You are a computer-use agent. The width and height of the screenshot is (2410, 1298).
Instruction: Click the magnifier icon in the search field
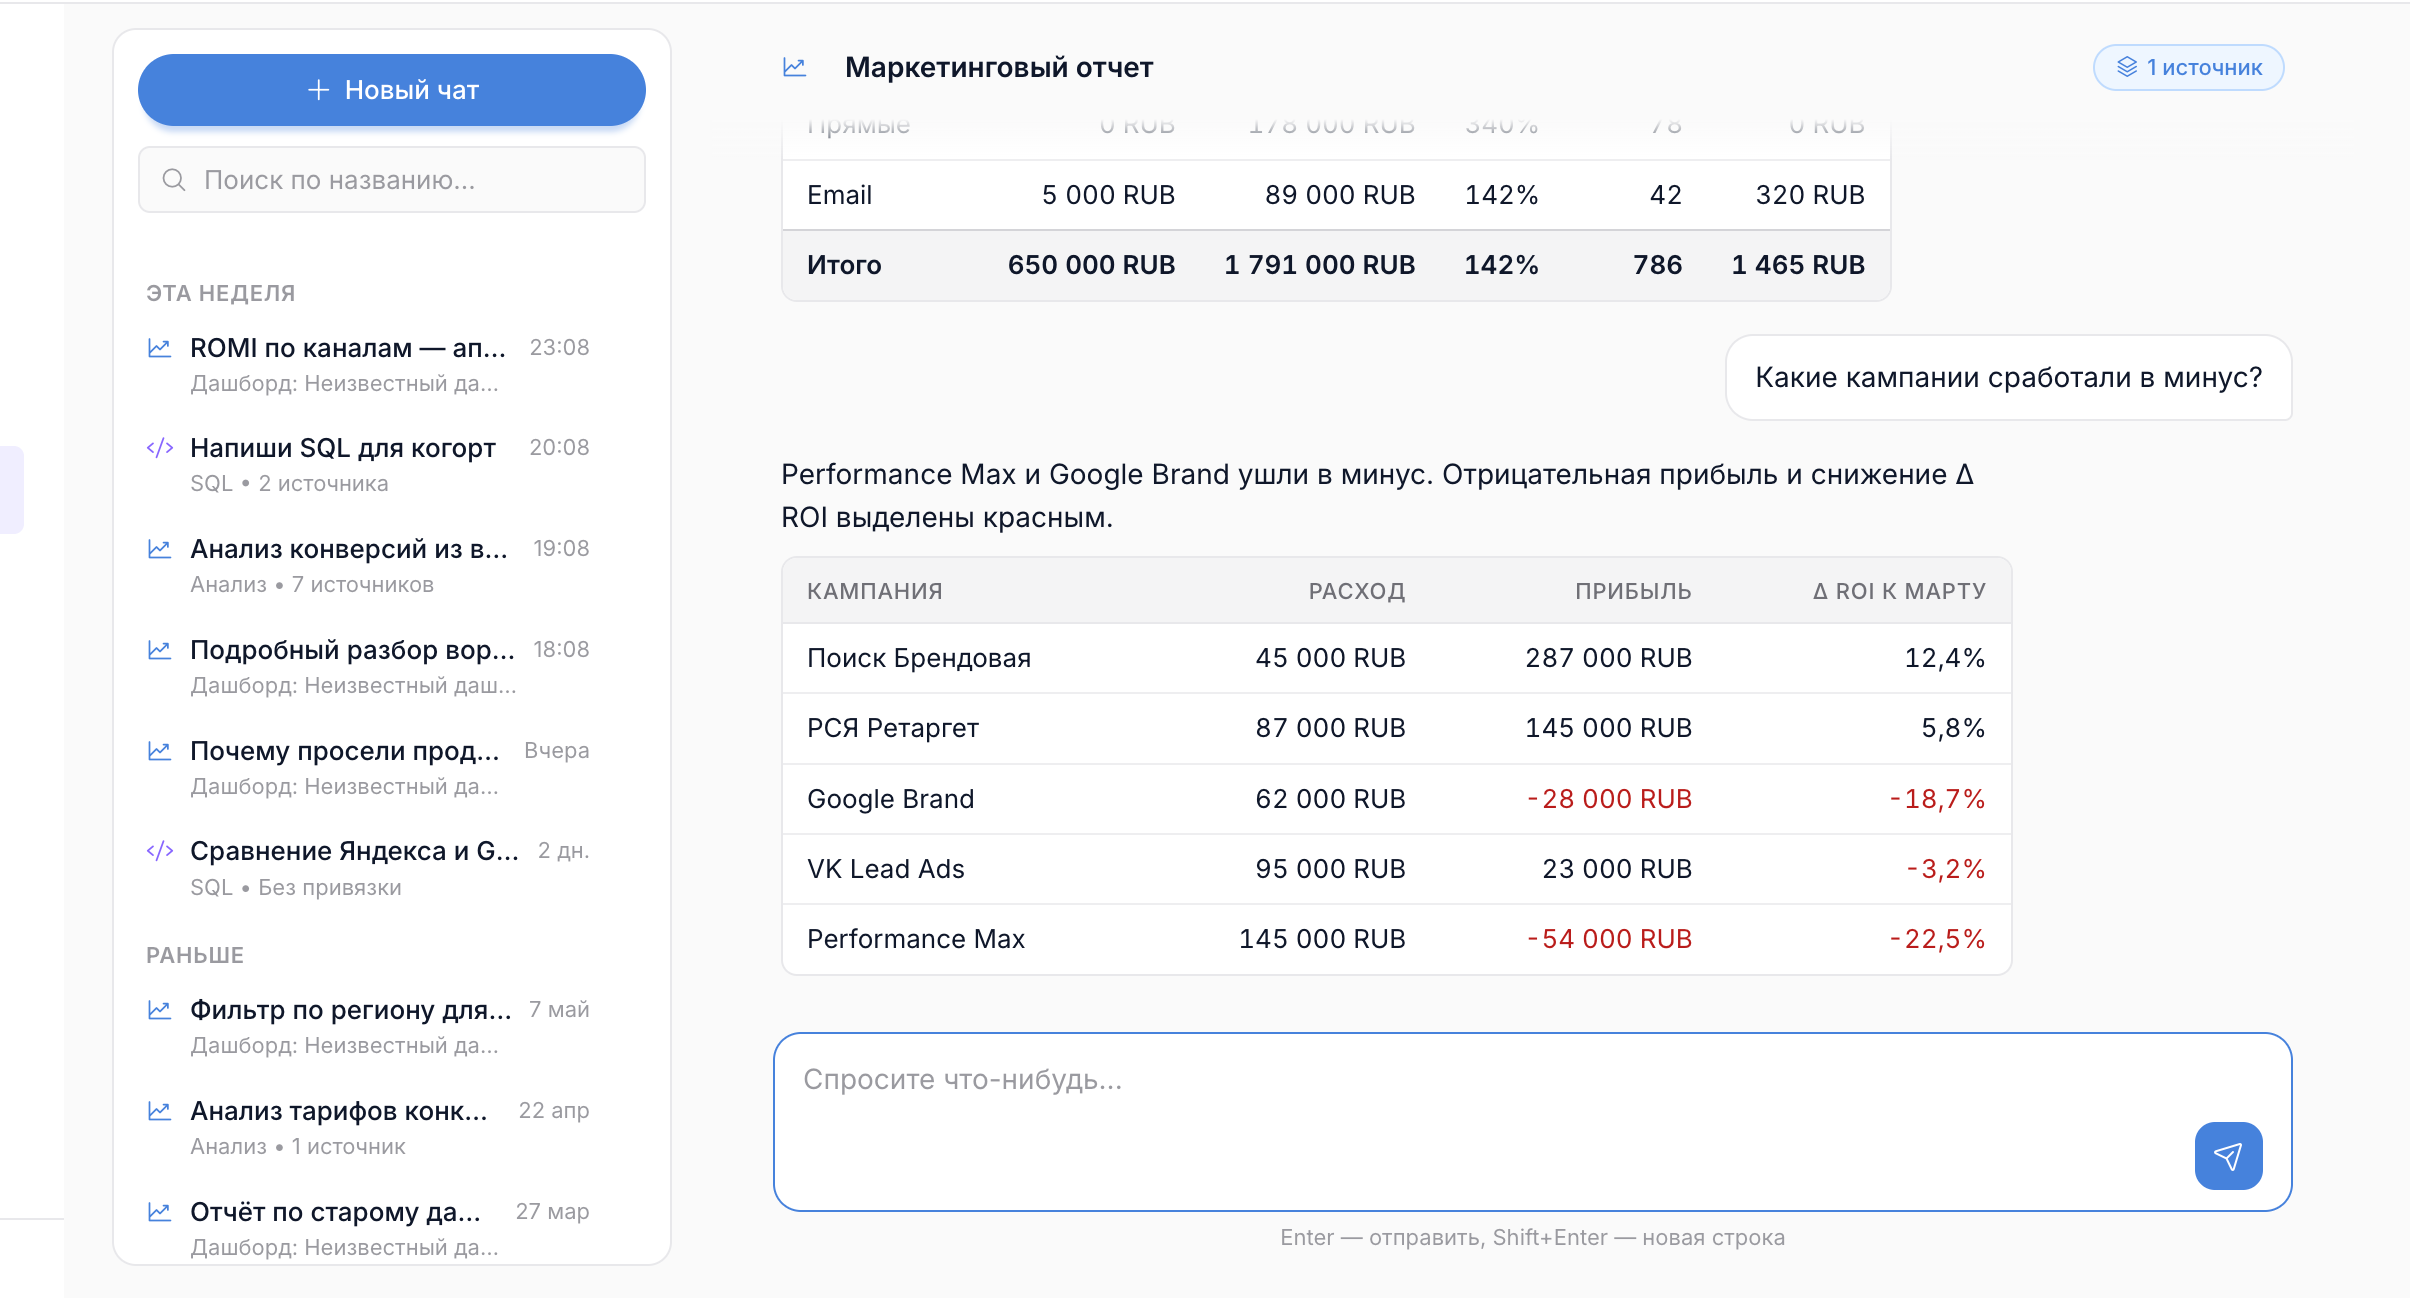click(174, 180)
